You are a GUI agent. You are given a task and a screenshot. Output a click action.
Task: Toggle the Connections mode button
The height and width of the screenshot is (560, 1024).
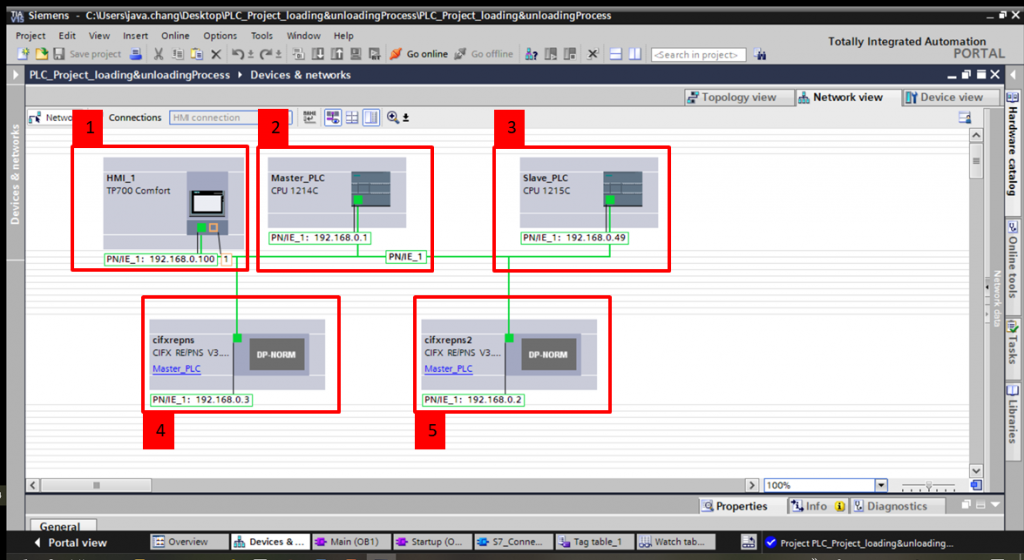pos(134,118)
